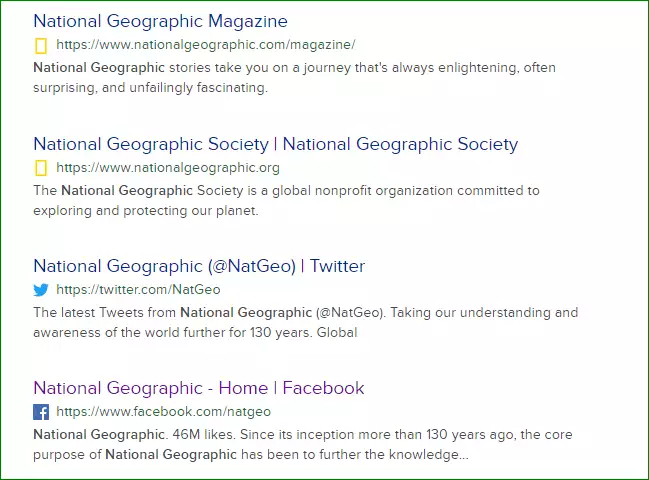Click 'The latest Tweets from' snippet text
Image resolution: width=649 pixels, height=480 pixels.
click(x=105, y=313)
